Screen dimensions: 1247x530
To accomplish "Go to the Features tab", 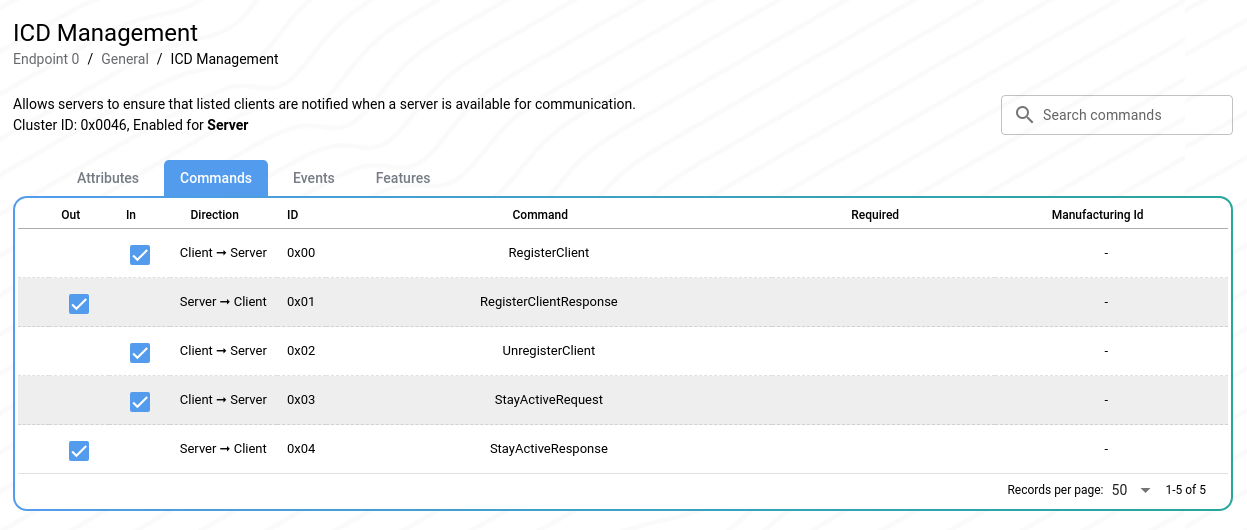I will [403, 178].
